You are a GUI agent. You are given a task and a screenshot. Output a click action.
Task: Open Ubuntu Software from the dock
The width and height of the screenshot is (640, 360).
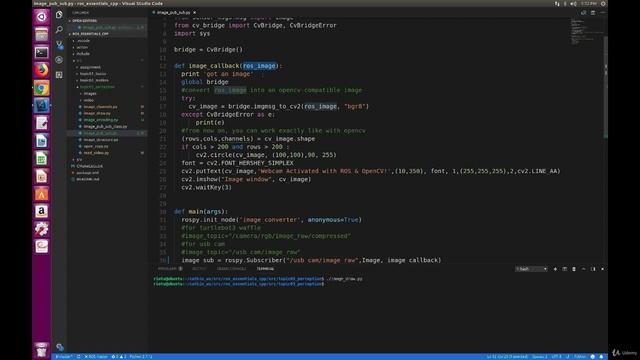(41, 194)
